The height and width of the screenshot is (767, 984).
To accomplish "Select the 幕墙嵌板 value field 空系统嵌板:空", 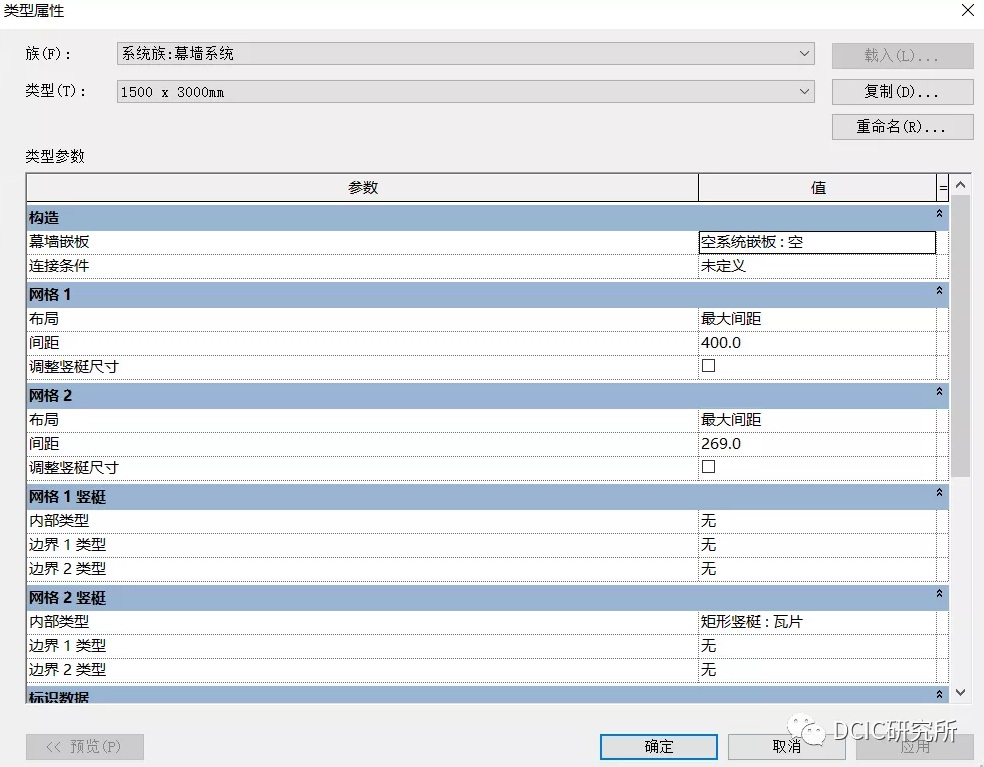I will click(x=817, y=242).
